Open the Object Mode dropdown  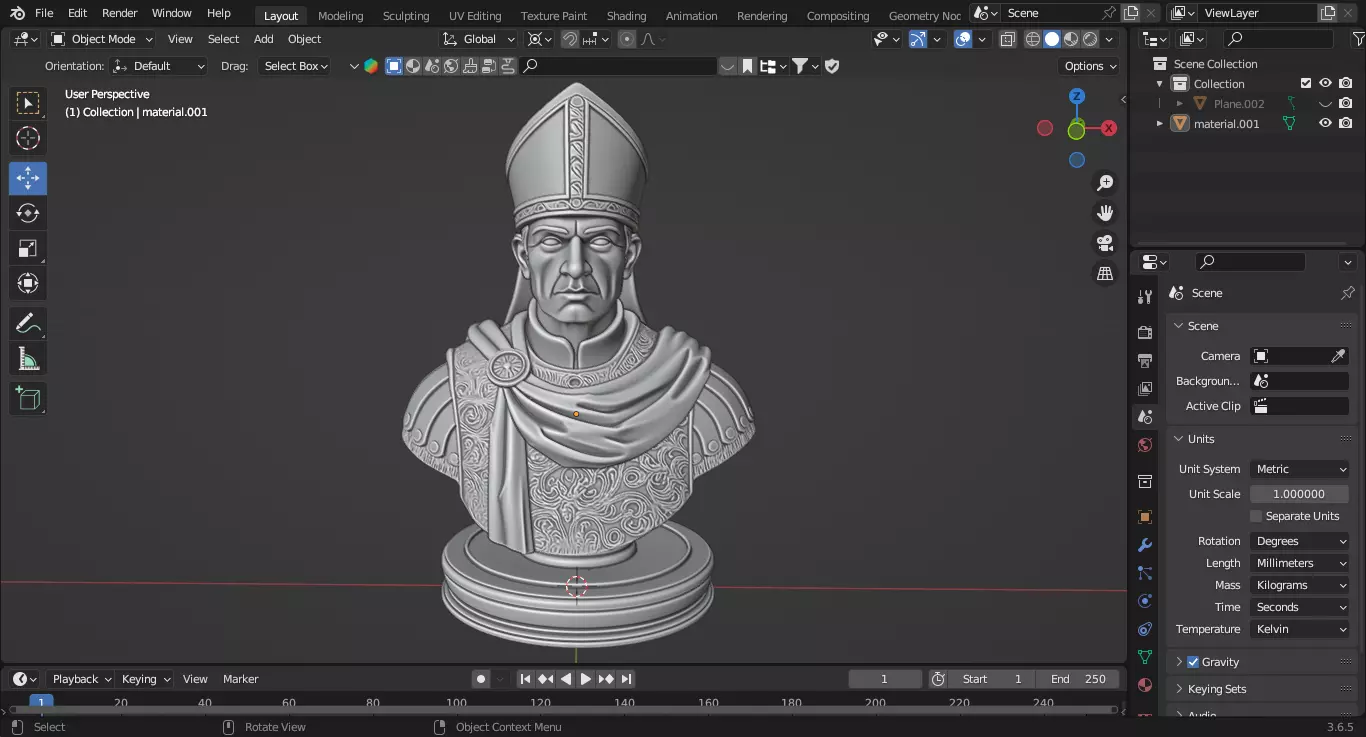[x=102, y=39]
